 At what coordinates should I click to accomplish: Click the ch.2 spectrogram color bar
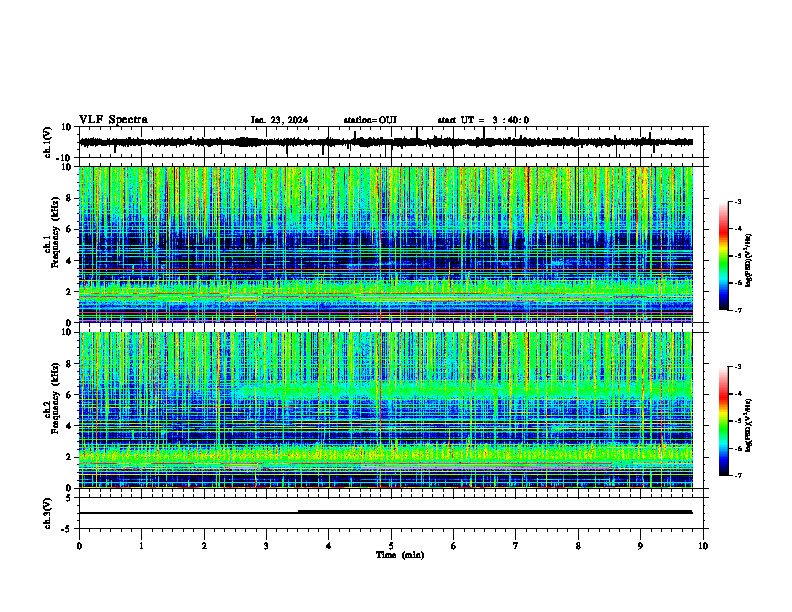click(723, 421)
